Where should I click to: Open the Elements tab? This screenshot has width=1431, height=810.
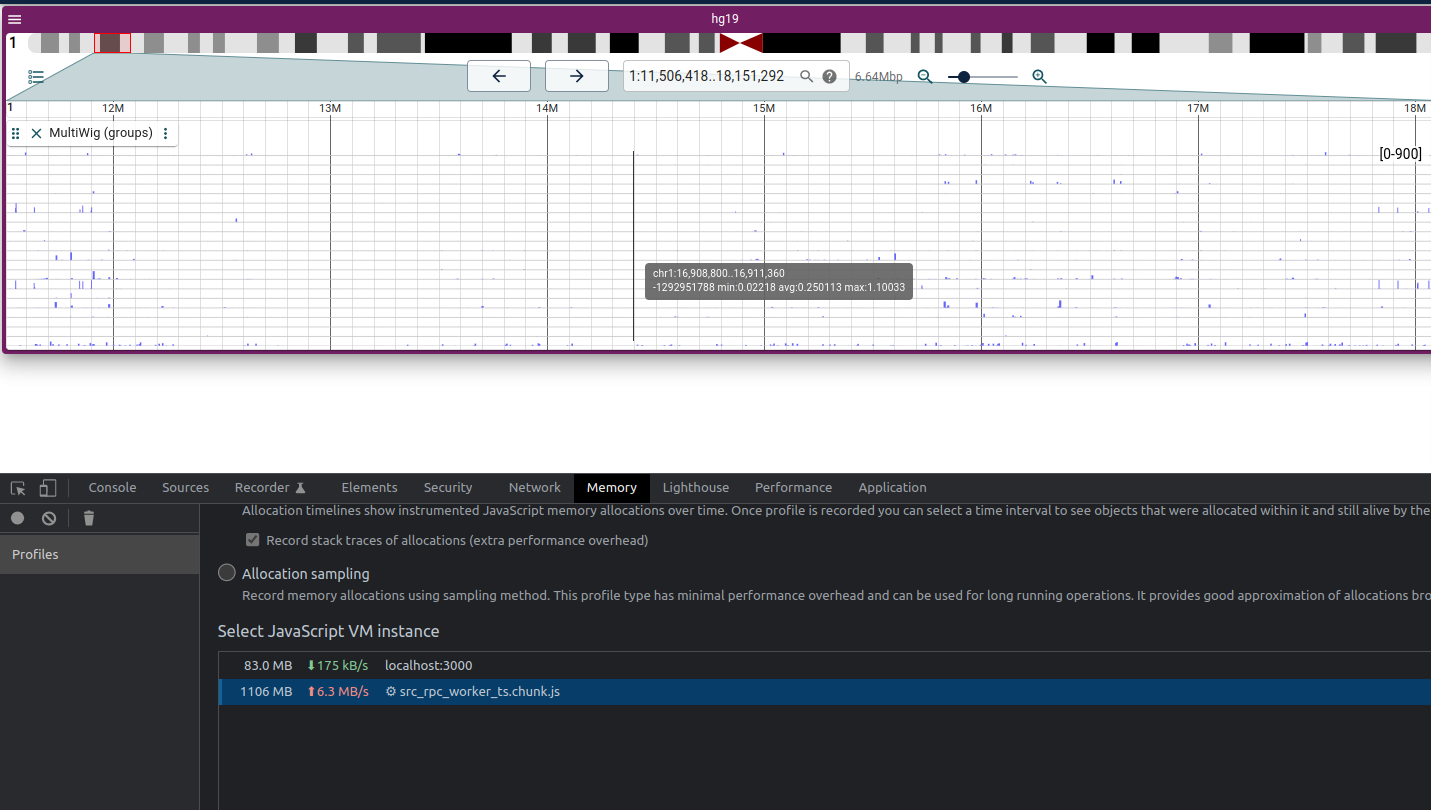click(x=369, y=488)
